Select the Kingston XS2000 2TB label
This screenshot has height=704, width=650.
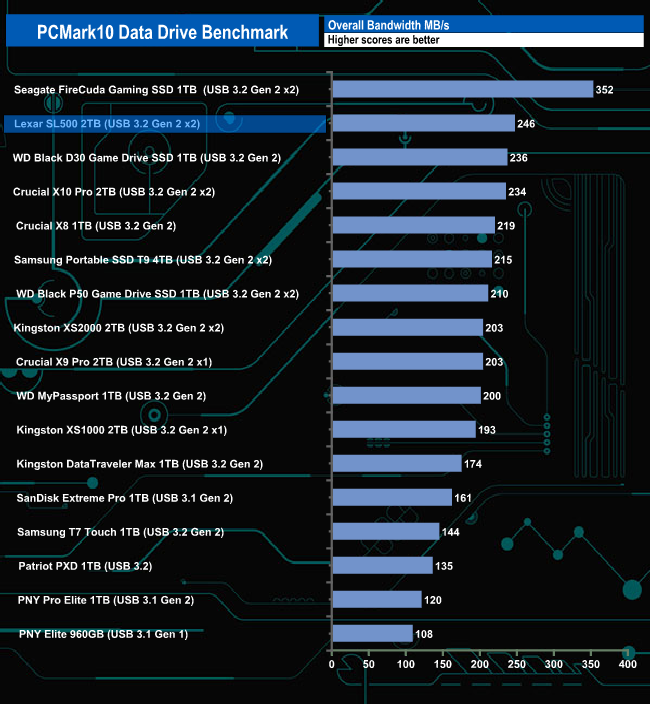pos(119,328)
